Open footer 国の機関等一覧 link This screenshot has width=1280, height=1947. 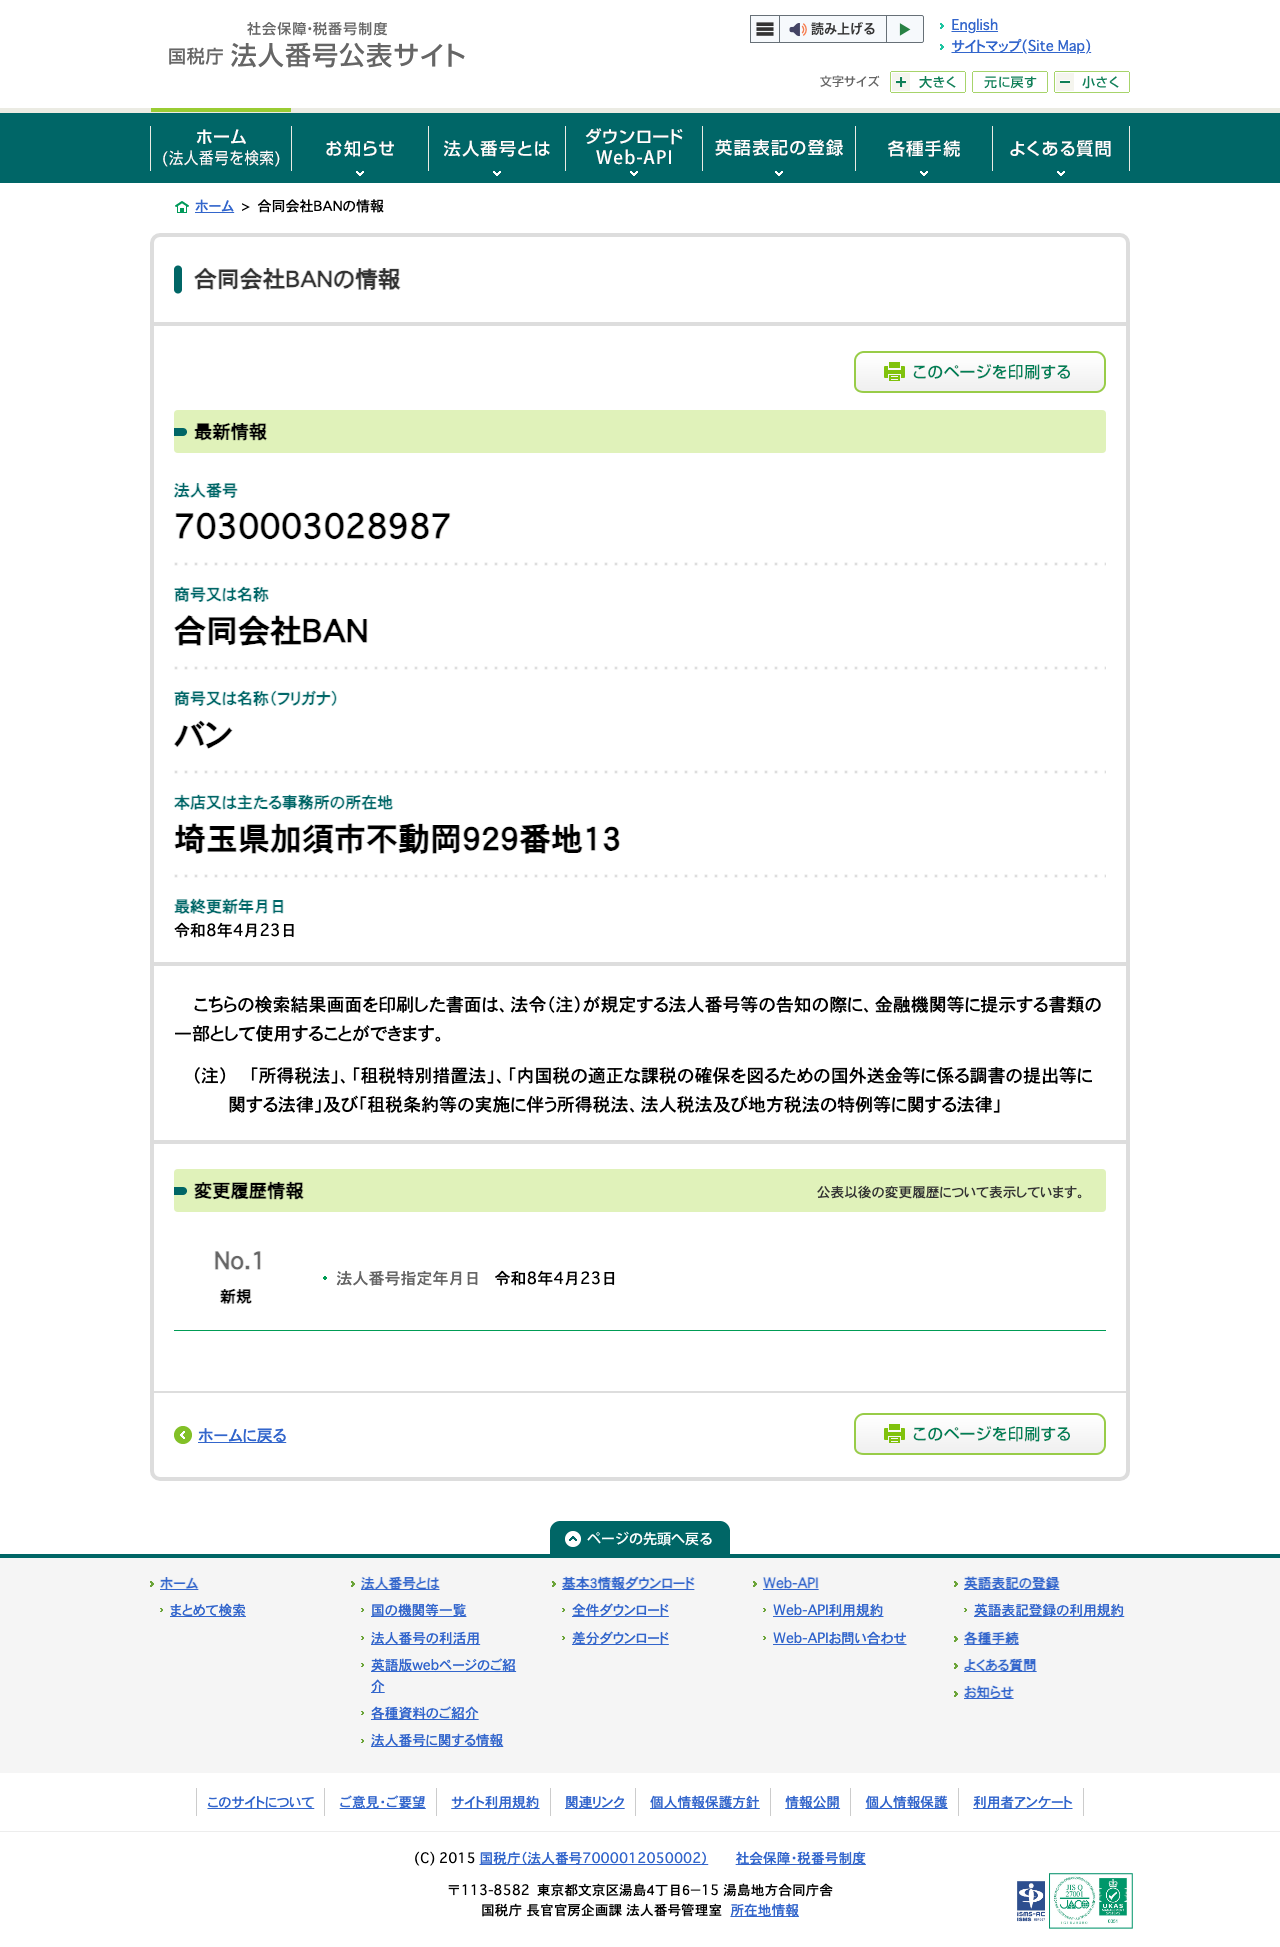click(418, 1610)
